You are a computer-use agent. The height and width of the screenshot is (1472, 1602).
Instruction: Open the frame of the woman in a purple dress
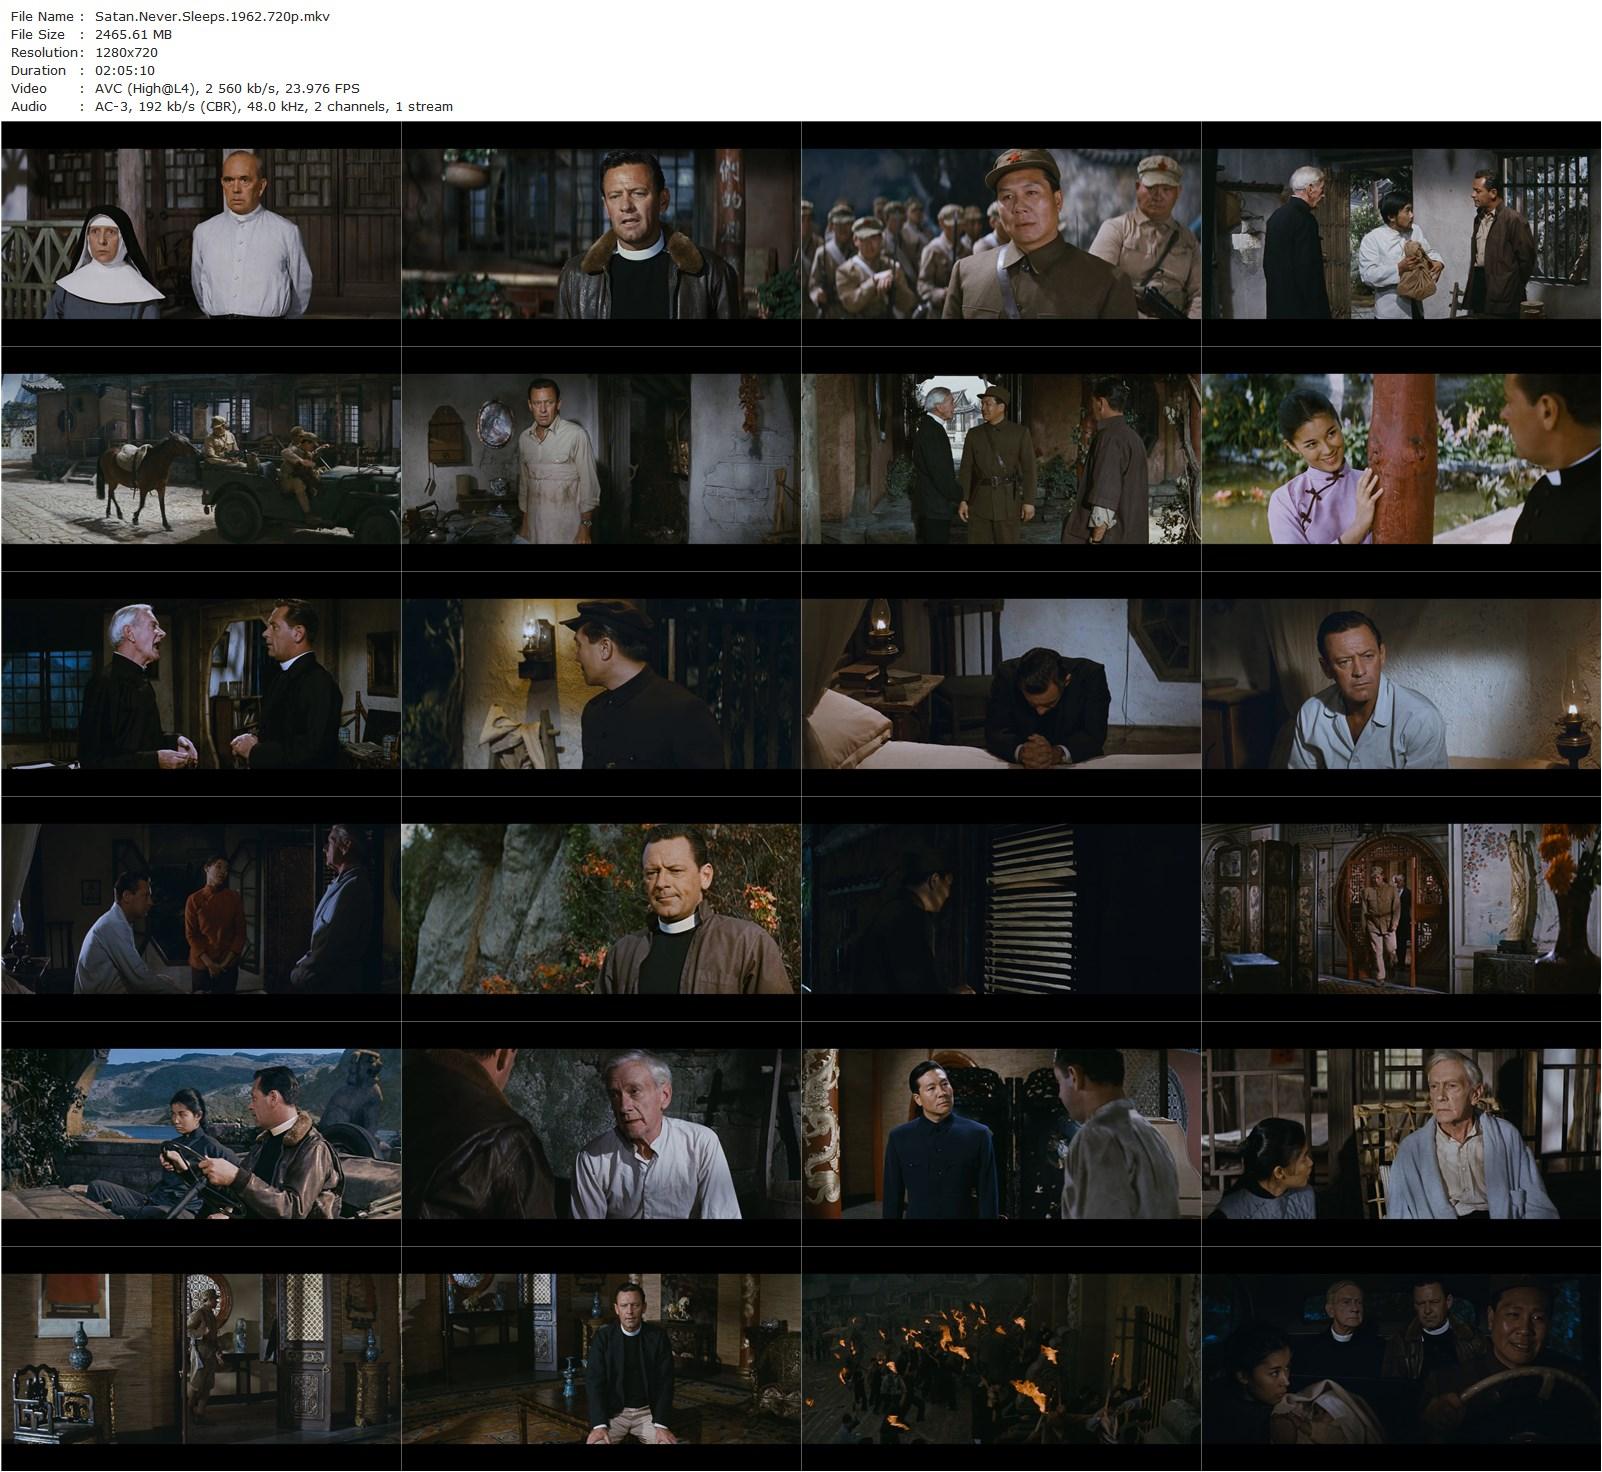click(1401, 459)
